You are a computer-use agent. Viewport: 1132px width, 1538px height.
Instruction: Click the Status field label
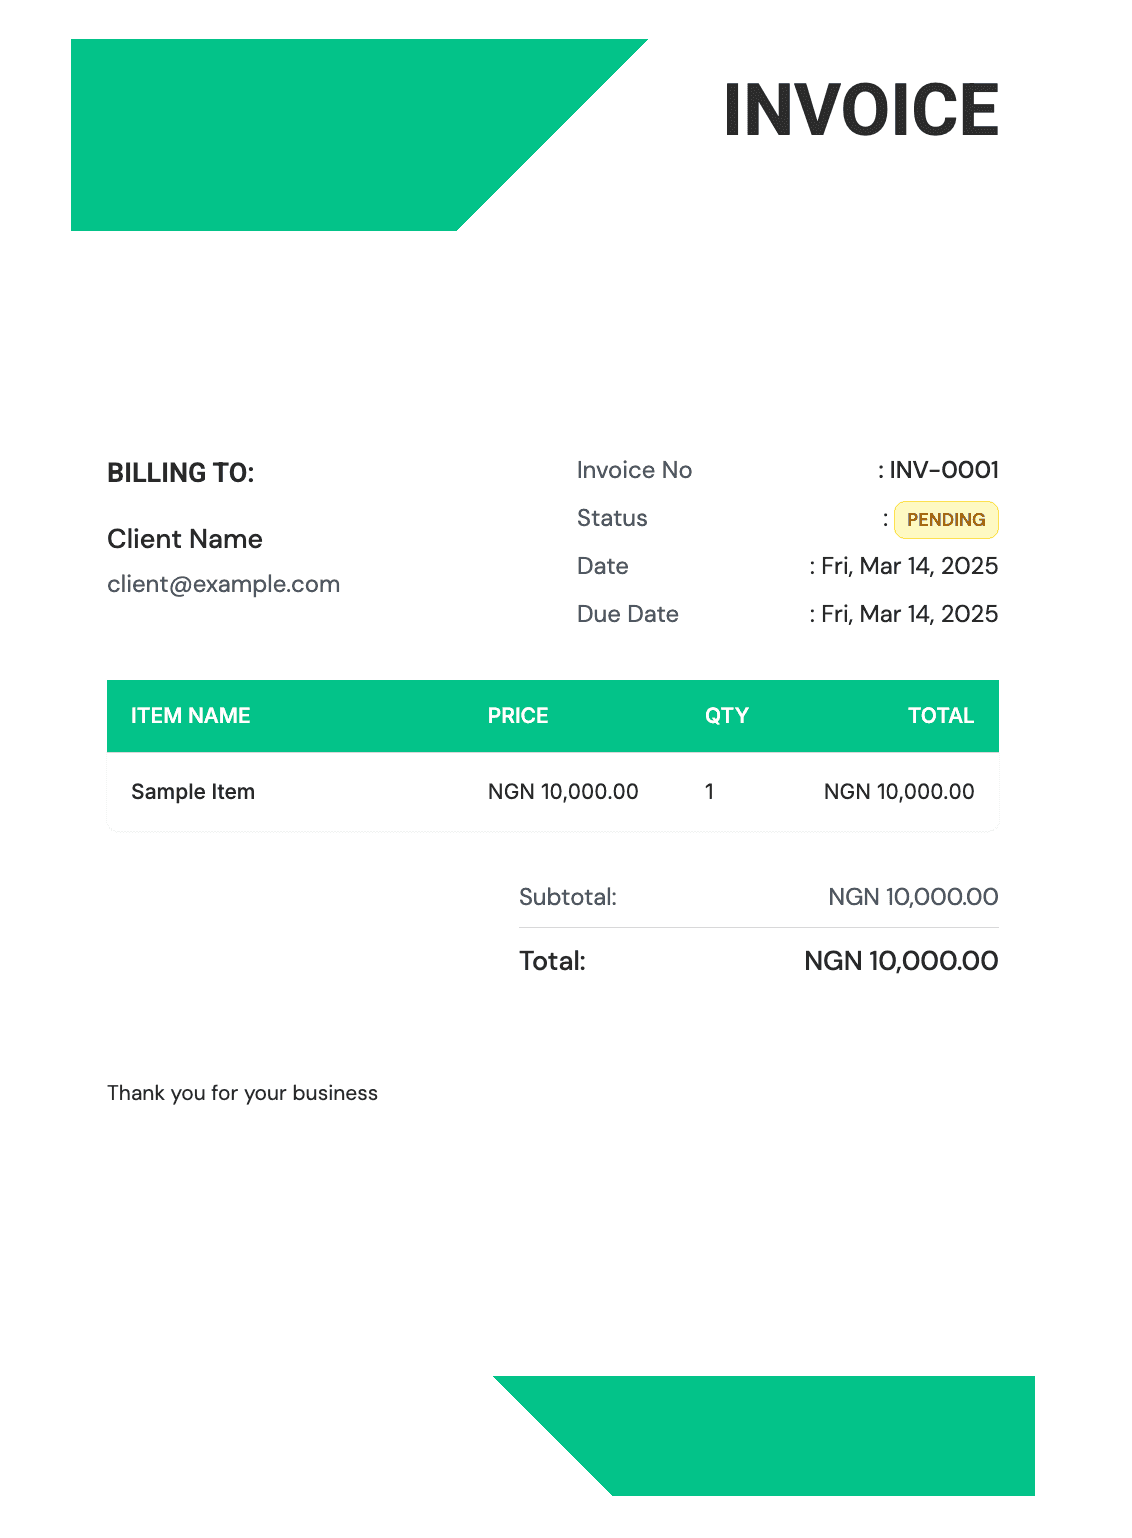tap(612, 518)
